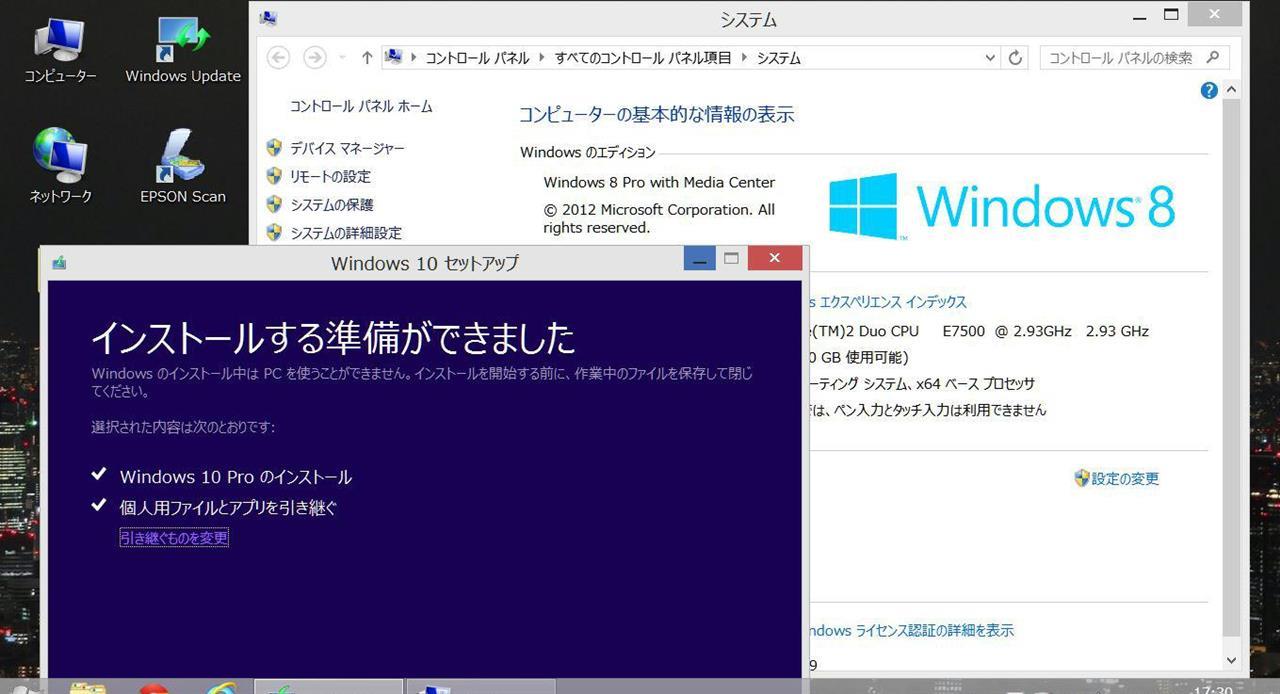Open the ネットワーク desktop icon

pyautogui.click(x=60, y=167)
